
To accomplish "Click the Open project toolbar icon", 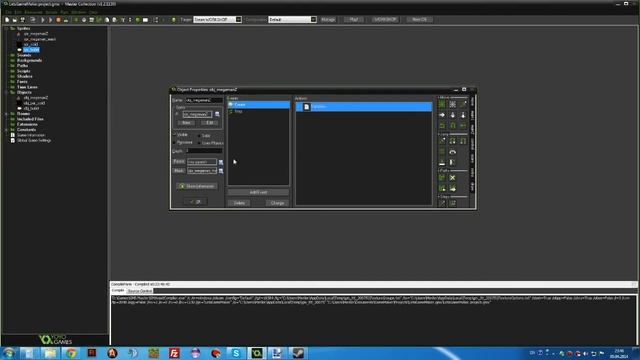I will (x=15, y=20).
